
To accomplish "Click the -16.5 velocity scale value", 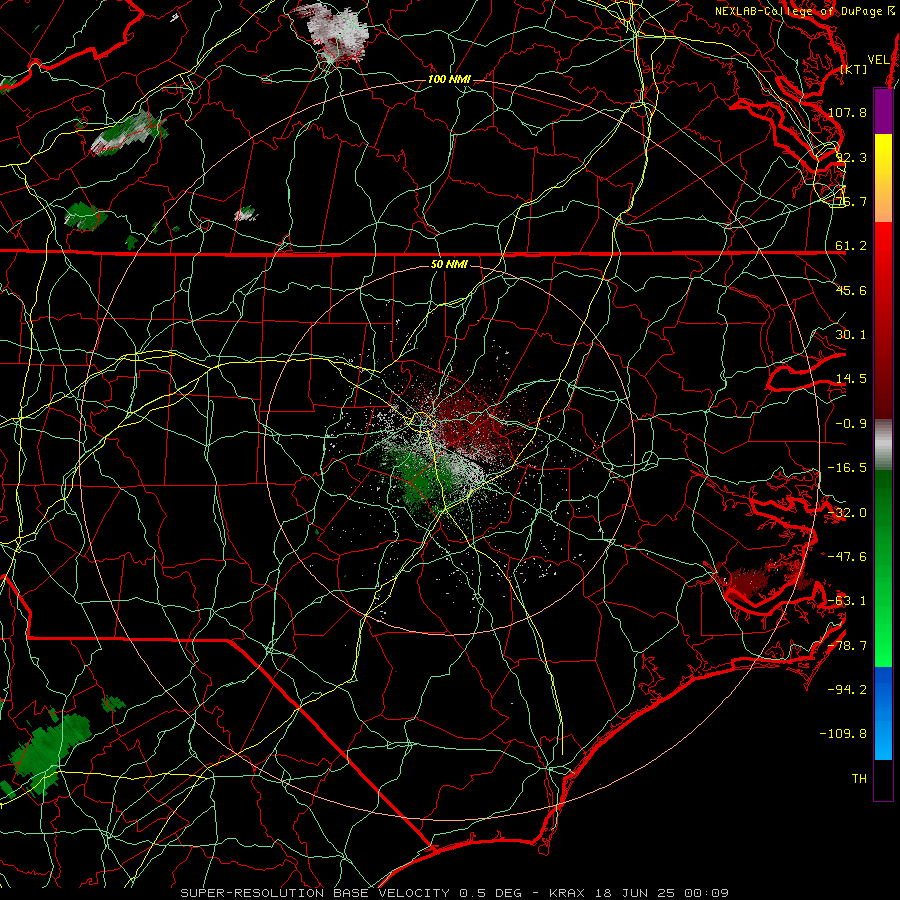I will click(x=847, y=468).
